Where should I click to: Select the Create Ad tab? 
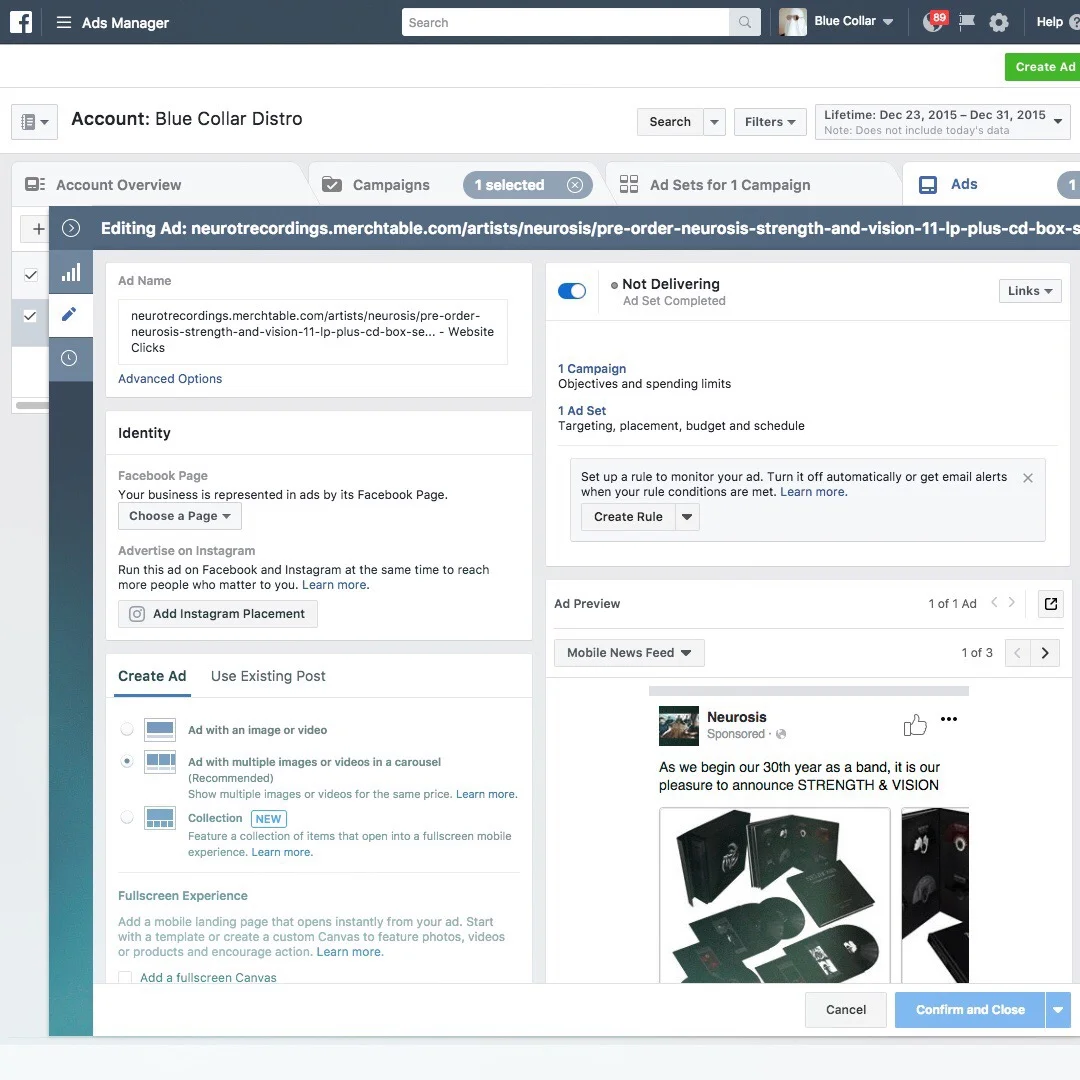click(x=152, y=676)
